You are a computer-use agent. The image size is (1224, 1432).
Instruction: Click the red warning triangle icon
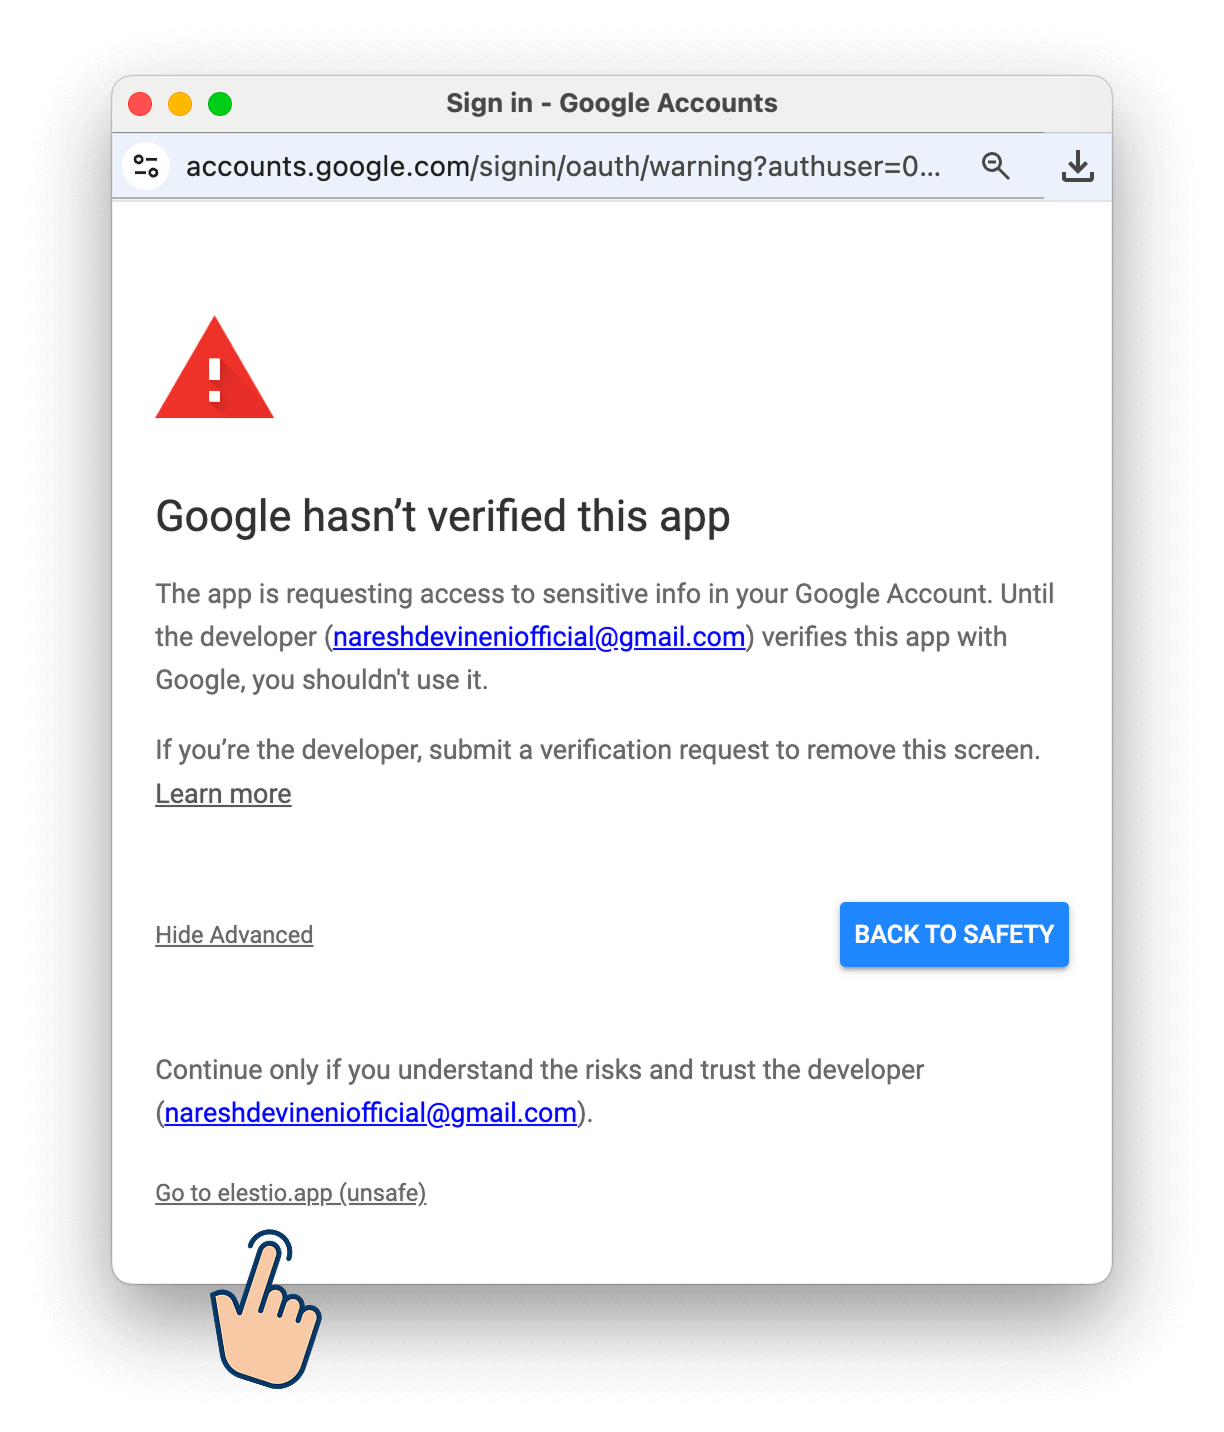pyautogui.click(x=214, y=367)
